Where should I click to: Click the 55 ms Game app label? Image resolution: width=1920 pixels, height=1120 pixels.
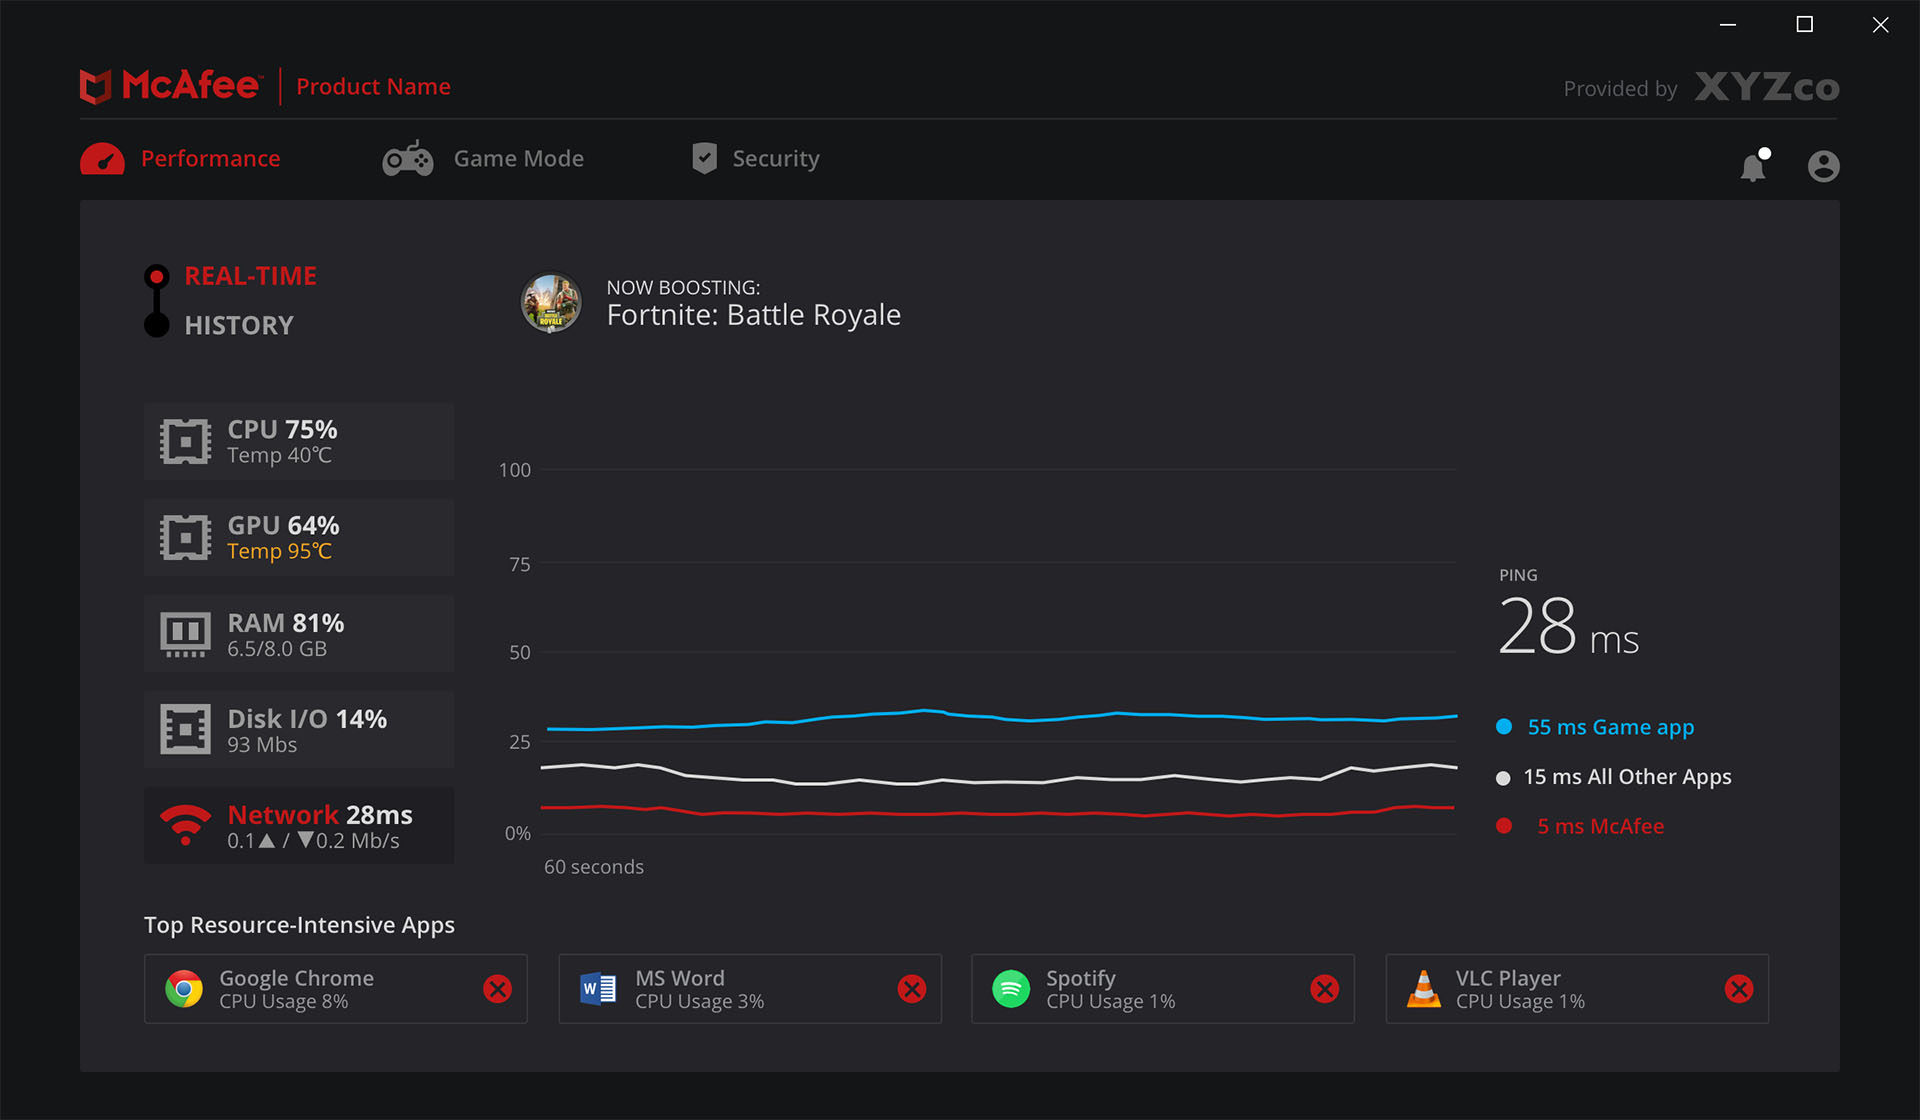point(1610,728)
